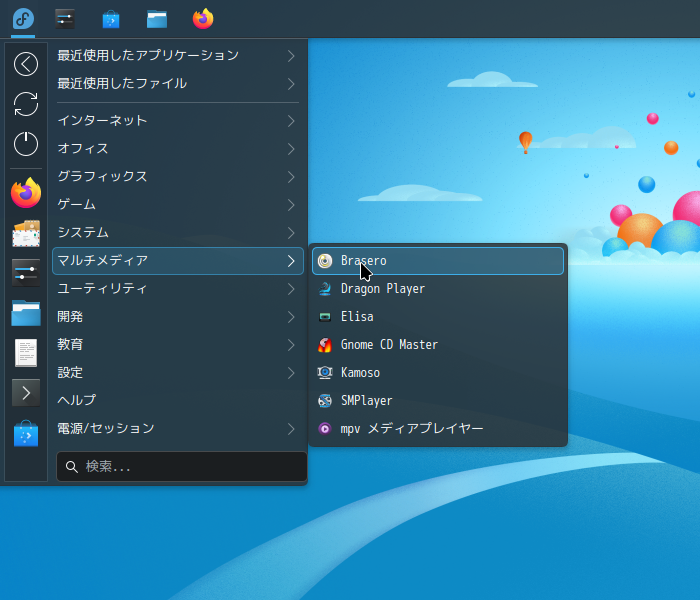The height and width of the screenshot is (600, 700).
Task: Click the Gnome CD Master flame icon
Action: 325,345
